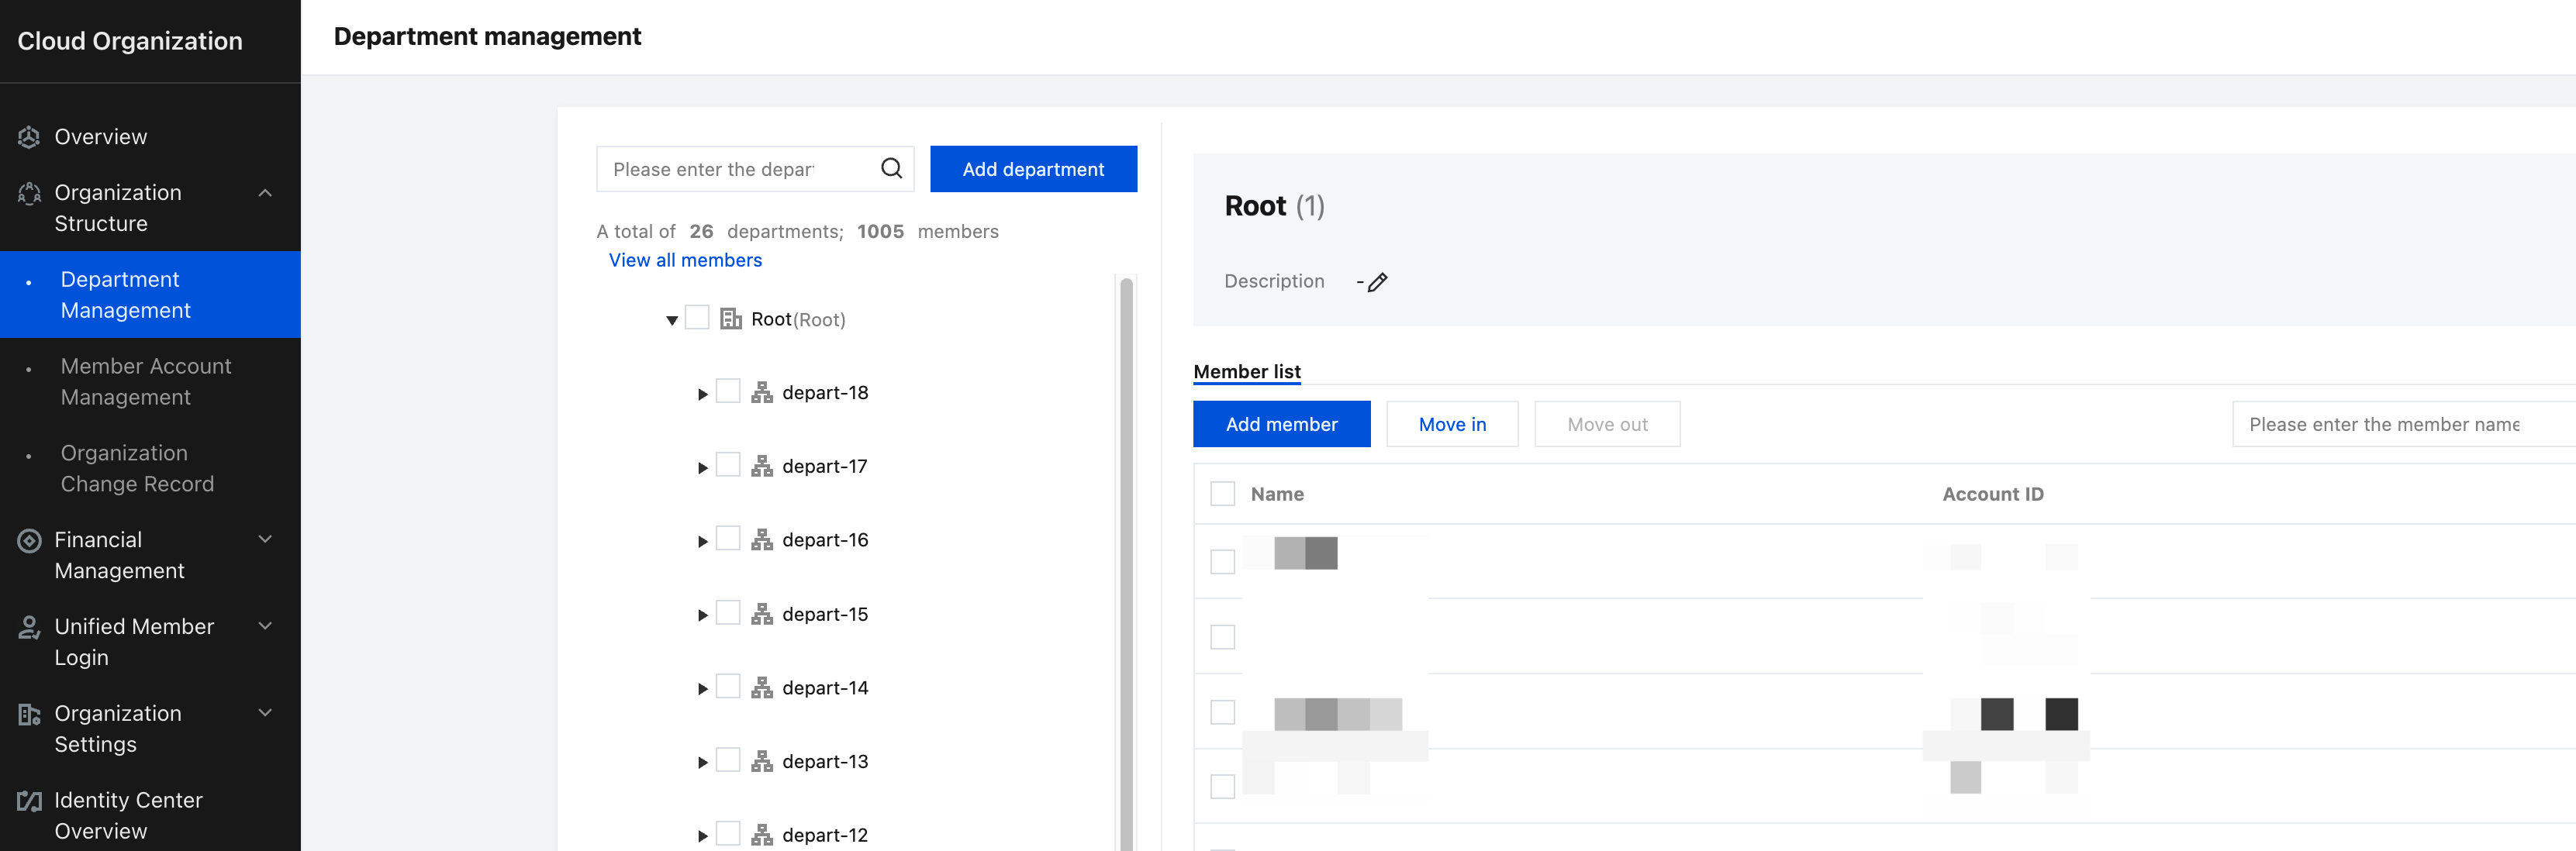Click the Organization Structure sidebar icon
2576x851 pixels.
(x=29, y=193)
